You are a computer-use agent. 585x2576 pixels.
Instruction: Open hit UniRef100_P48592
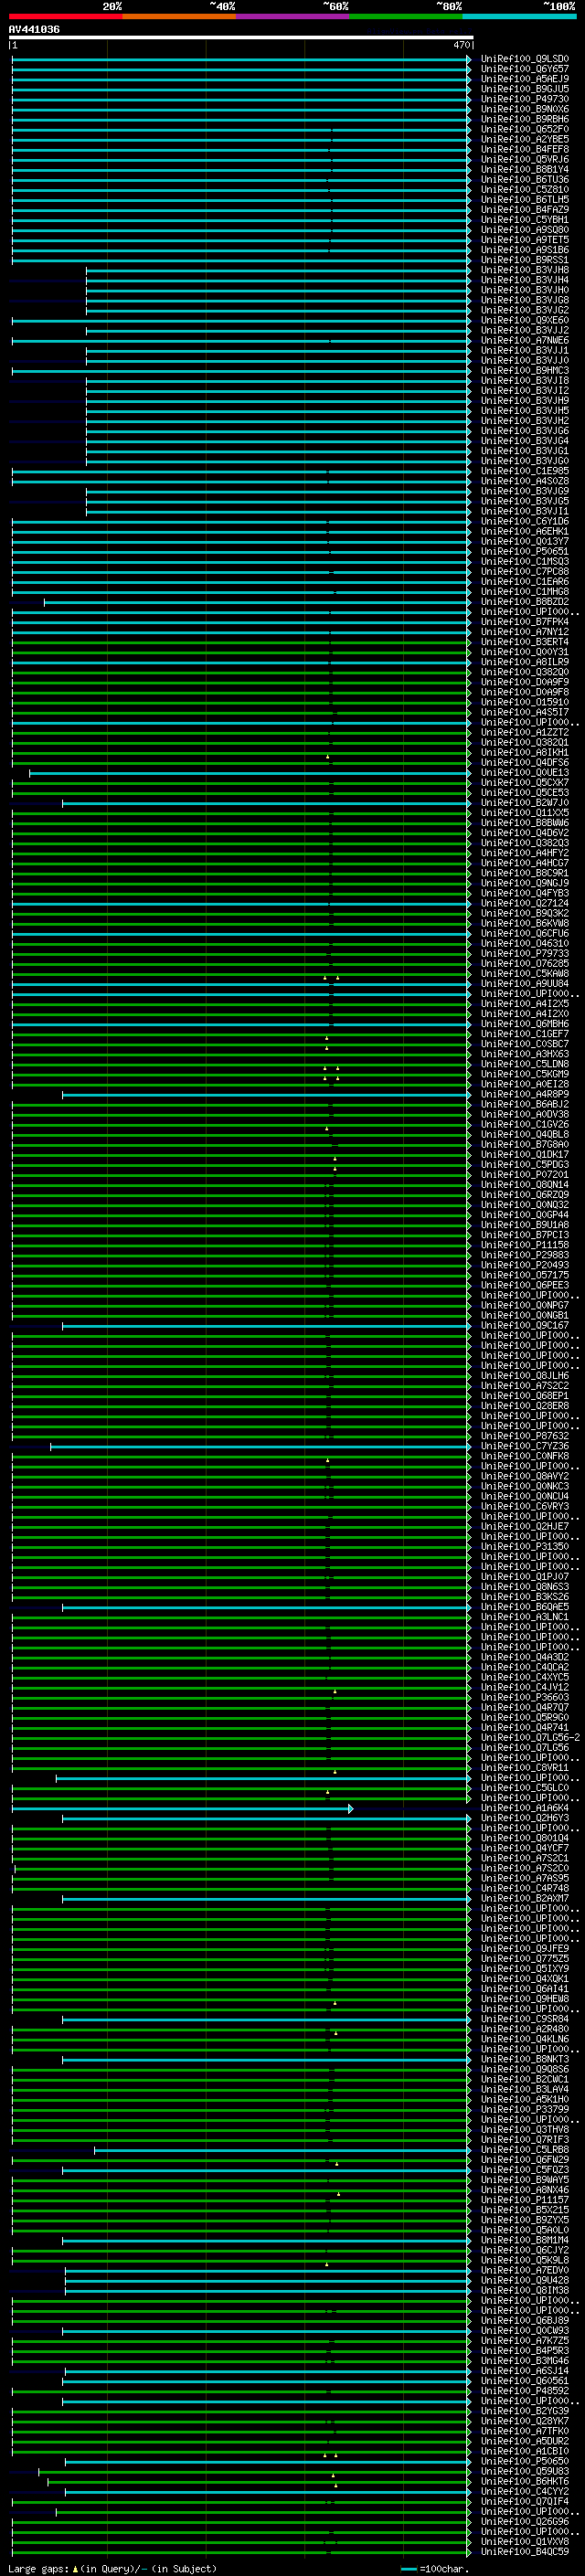tap(525, 2392)
